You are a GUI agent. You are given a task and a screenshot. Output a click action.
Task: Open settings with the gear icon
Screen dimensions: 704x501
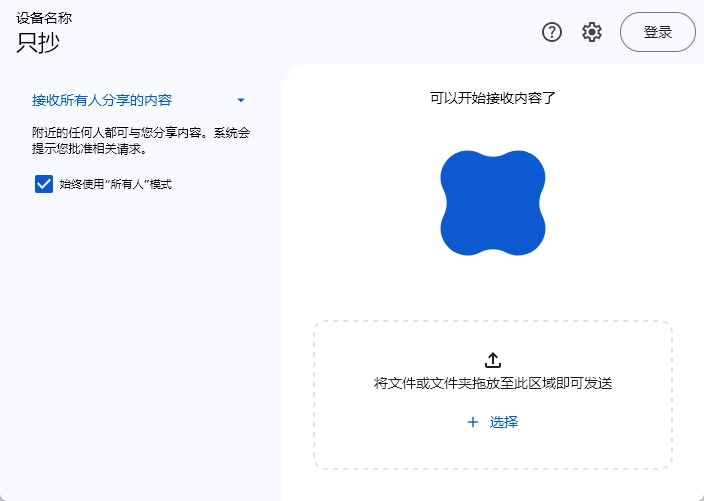tap(592, 32)
